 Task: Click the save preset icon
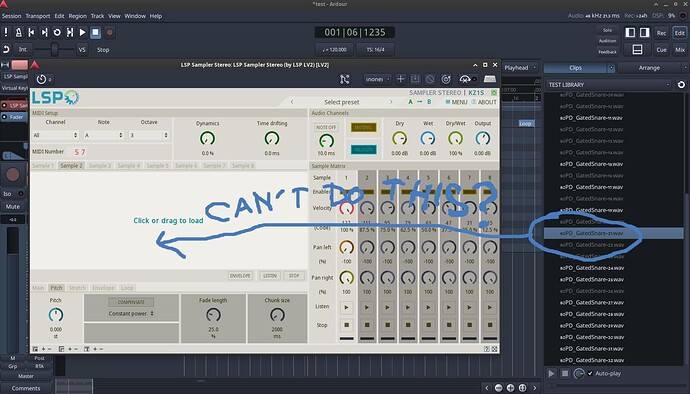(415, 79)
